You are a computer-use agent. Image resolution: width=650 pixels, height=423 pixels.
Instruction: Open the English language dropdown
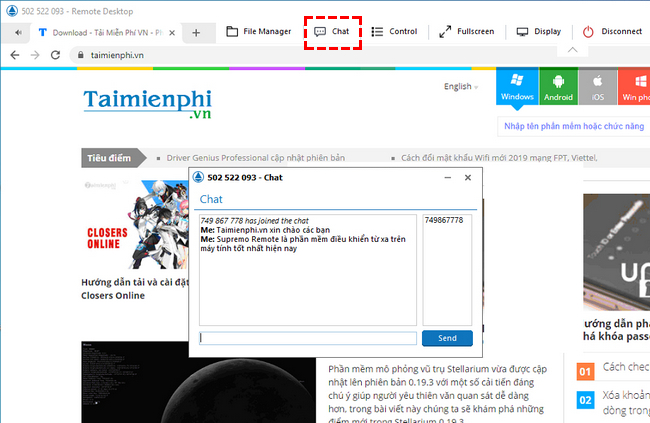coord(461,86)
